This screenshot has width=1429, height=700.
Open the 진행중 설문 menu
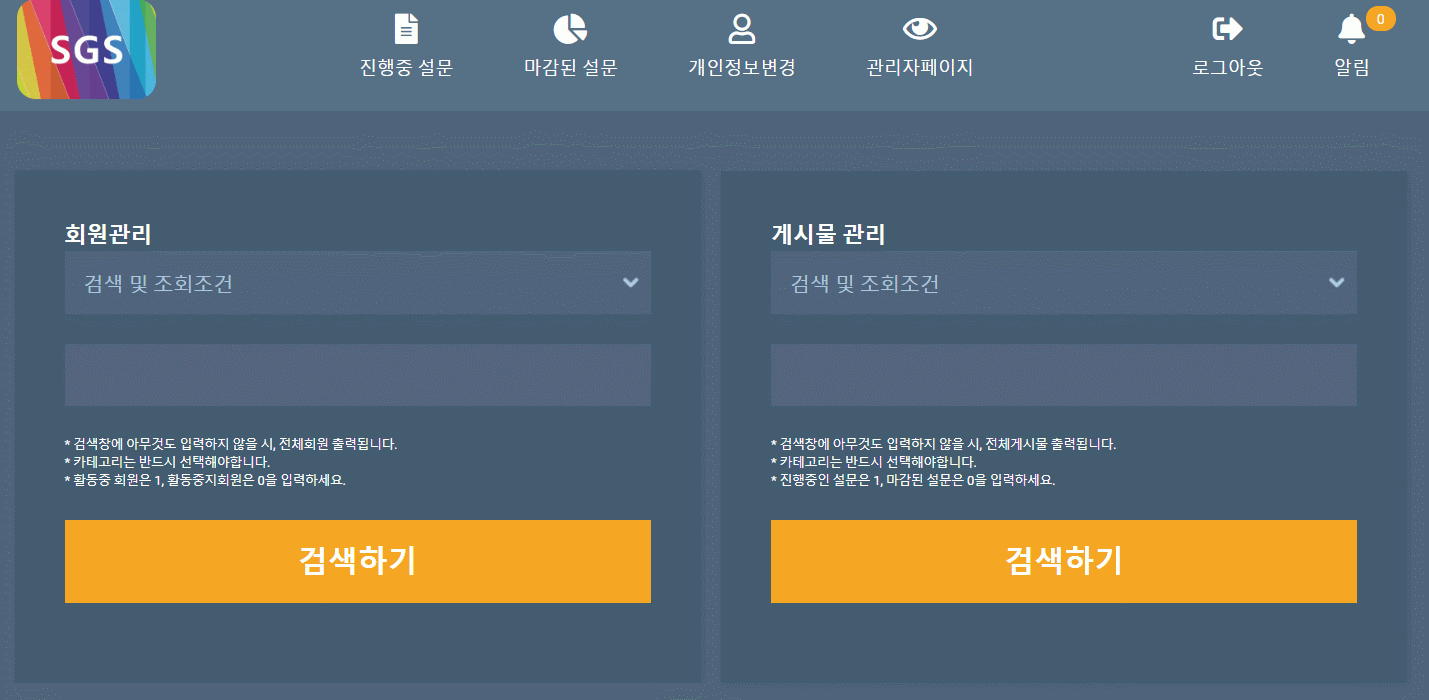click(406, 68)
